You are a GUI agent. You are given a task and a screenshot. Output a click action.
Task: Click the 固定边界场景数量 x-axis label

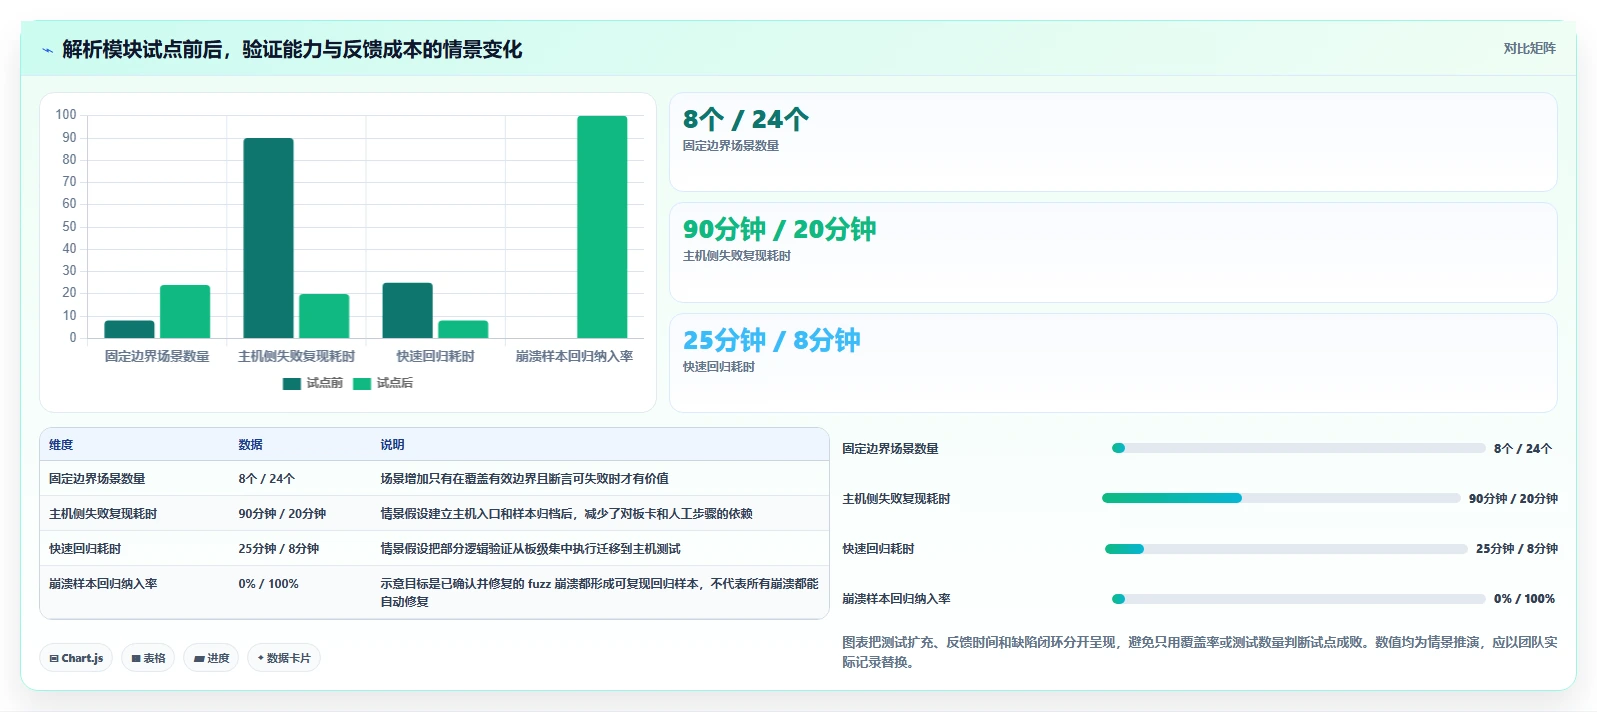coord(157,356)
